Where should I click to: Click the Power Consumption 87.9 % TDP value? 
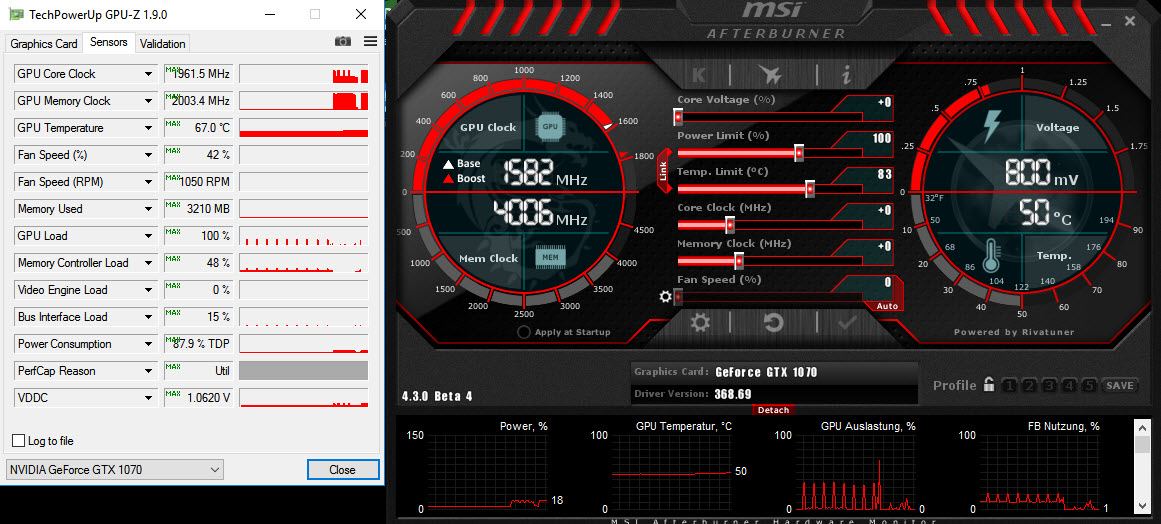tap(198, 344)
